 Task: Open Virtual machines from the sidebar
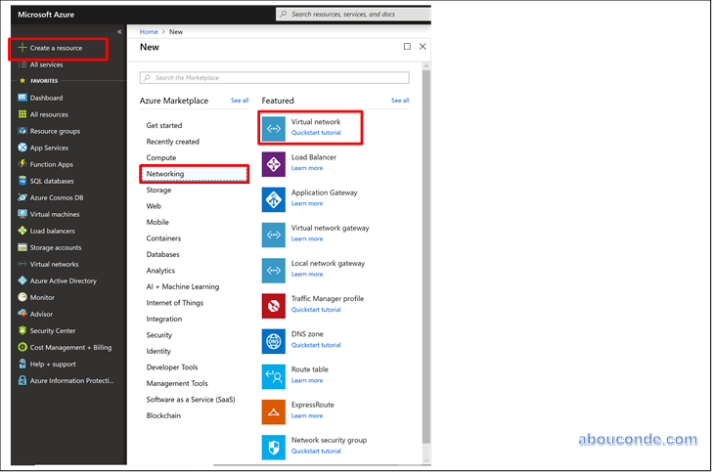54,214
